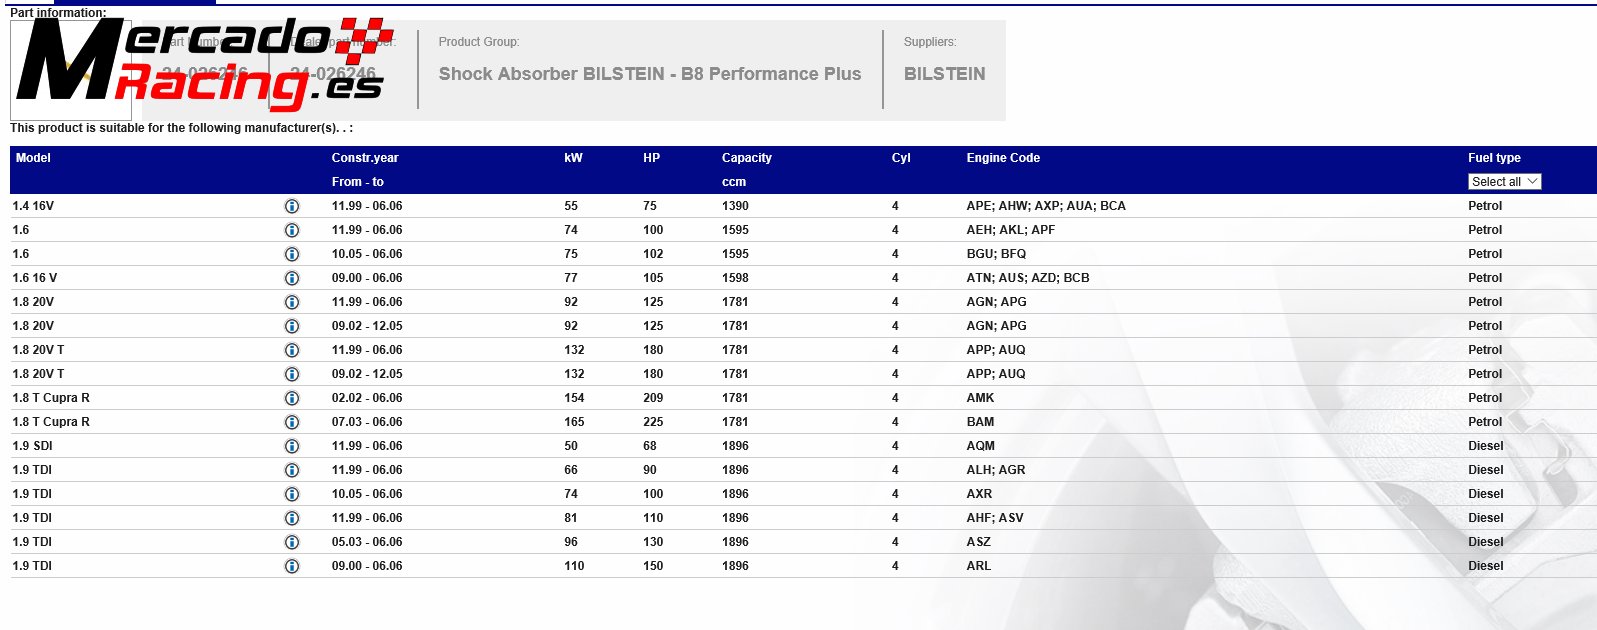Image resolution: width=1597 pixels, height=630 pixels.
Task: Select the 1.8 20V T row with 09.02 - 12.05
Action: (38, 374)
